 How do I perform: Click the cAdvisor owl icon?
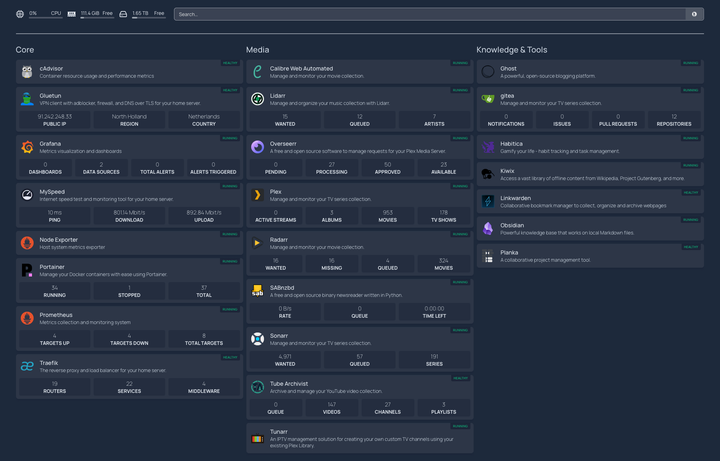point(27,72)
